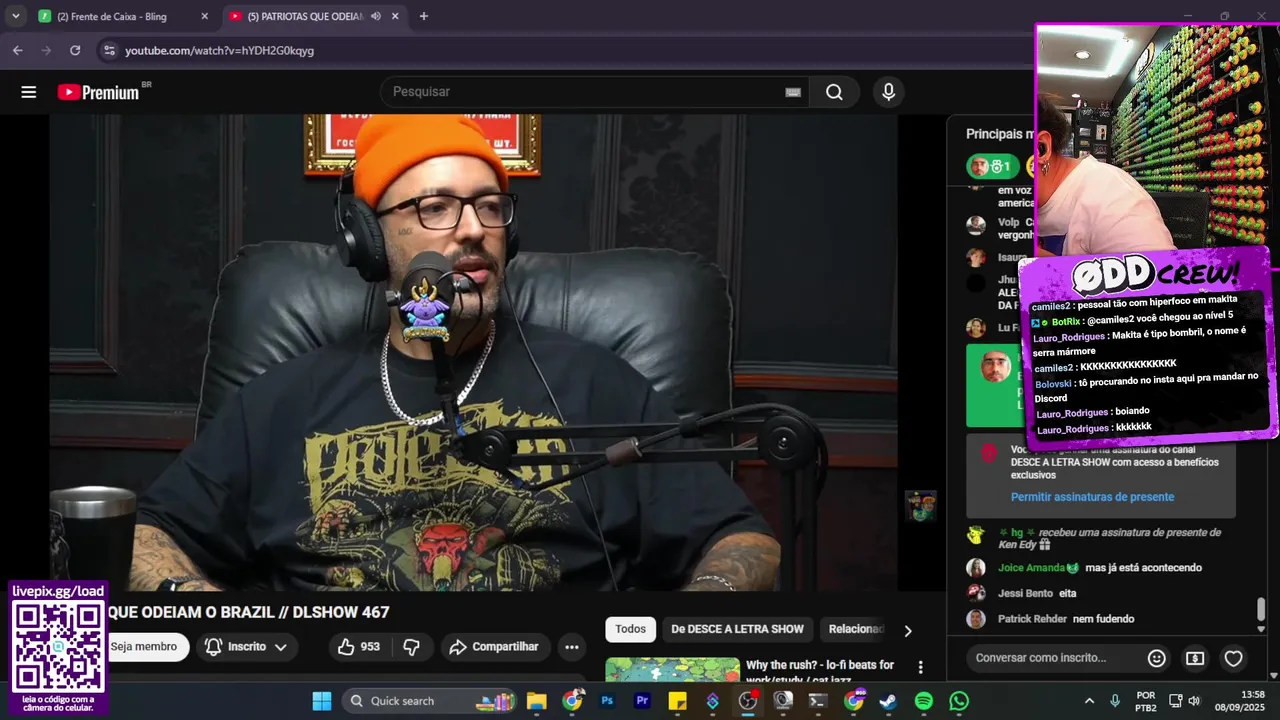
Task: Open more actions three-dot menu under video
Action: 572,647
